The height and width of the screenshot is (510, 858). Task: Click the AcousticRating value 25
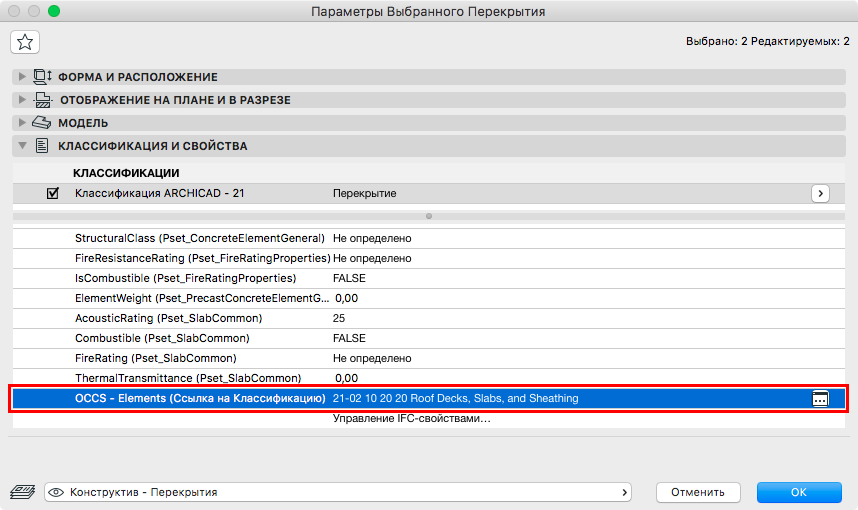(339, 318)
